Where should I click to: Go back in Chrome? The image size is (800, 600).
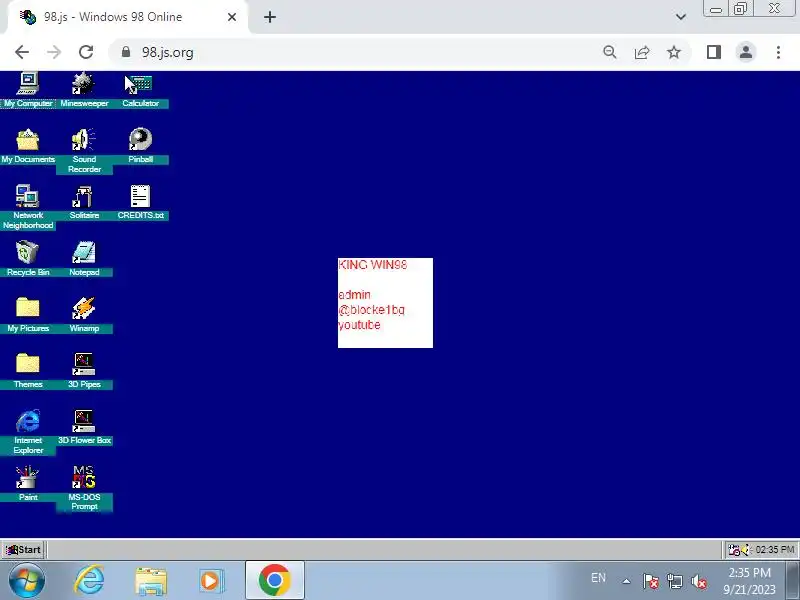click(22, 52)
